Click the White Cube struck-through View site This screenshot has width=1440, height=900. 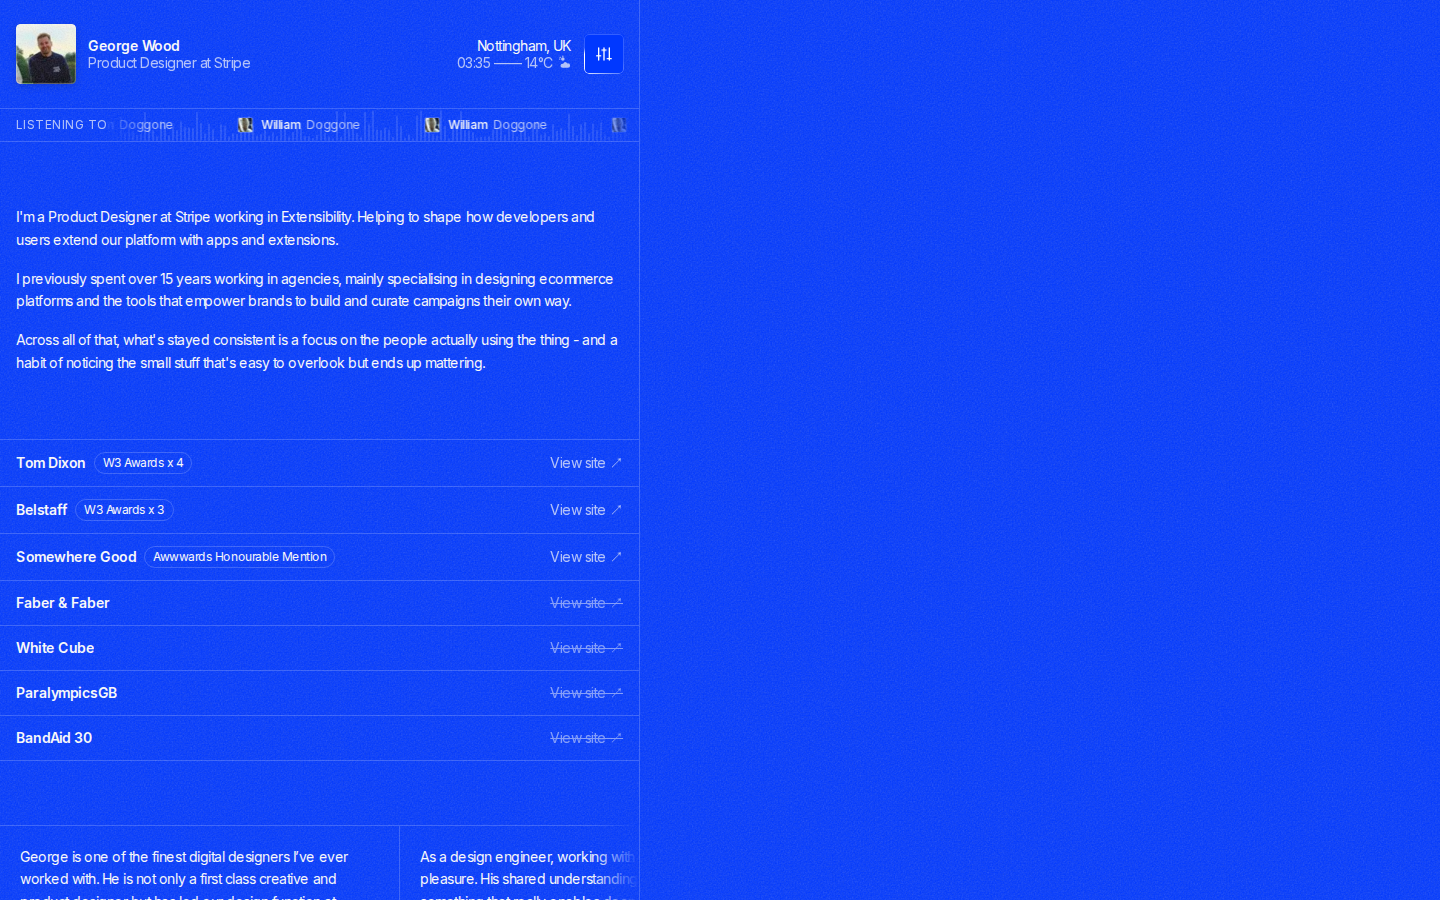586,648
